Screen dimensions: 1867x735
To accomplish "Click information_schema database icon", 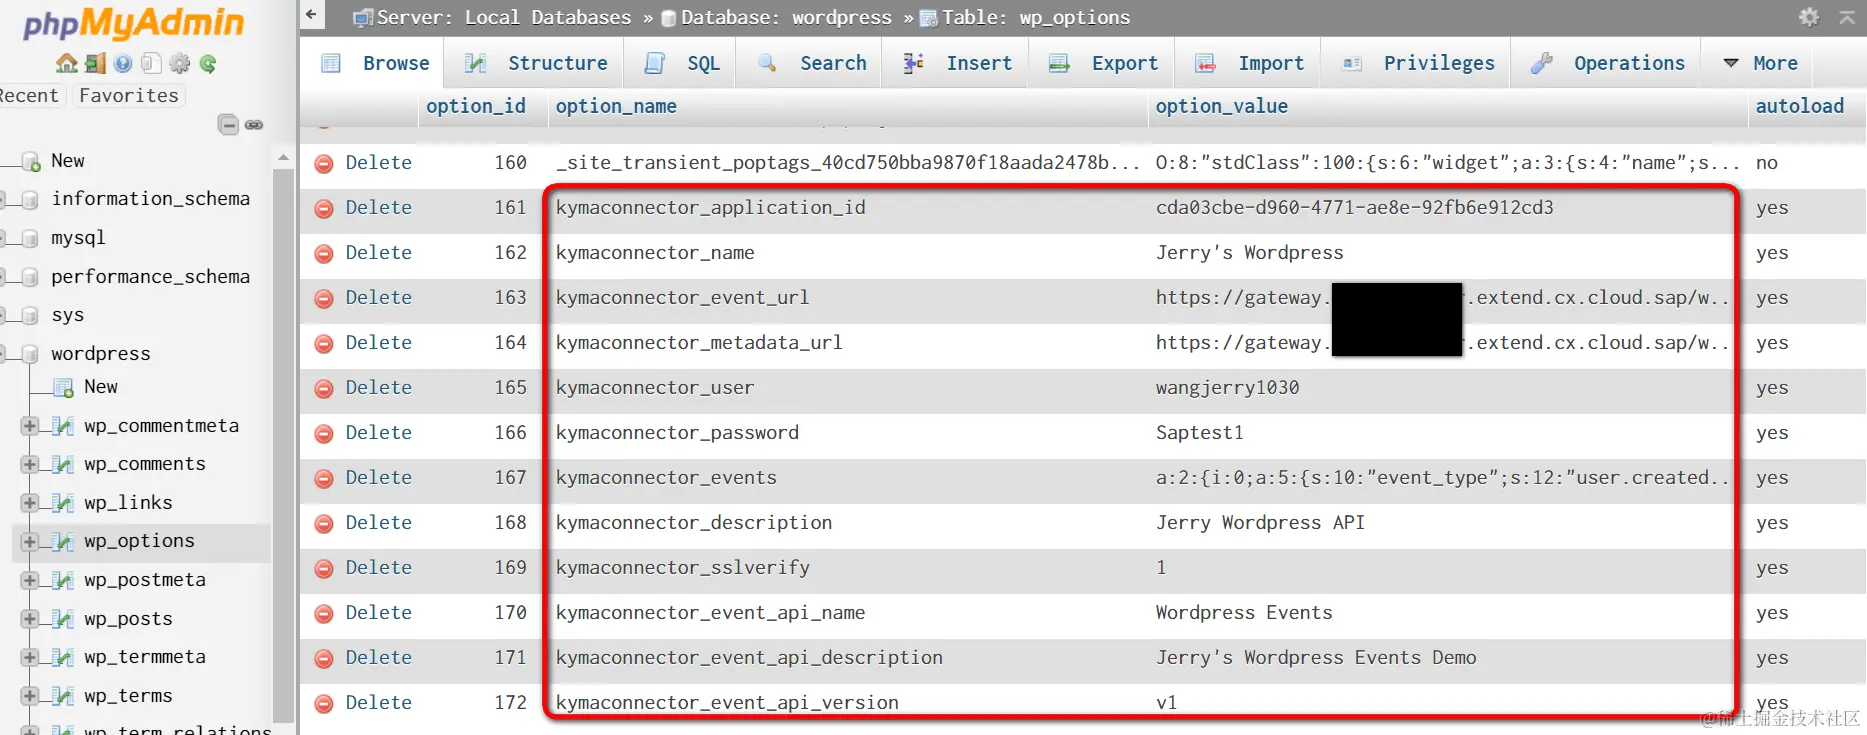I will 30,199.
